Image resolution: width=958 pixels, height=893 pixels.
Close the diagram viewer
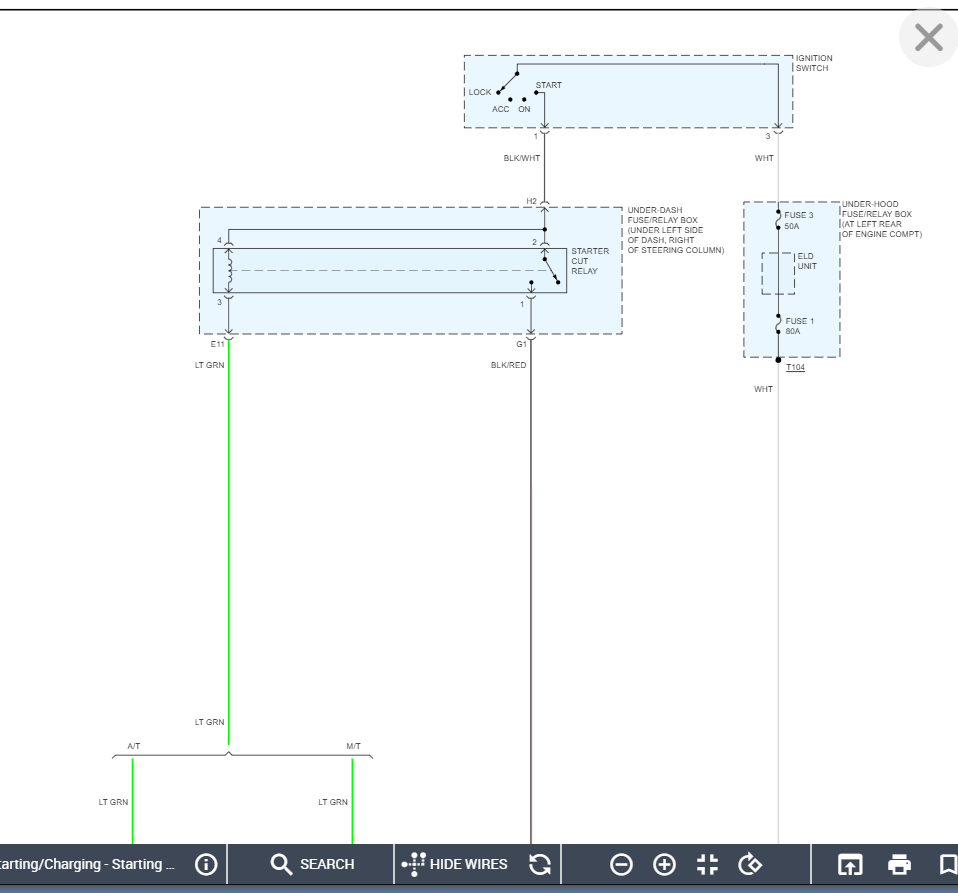coord(928,38)
